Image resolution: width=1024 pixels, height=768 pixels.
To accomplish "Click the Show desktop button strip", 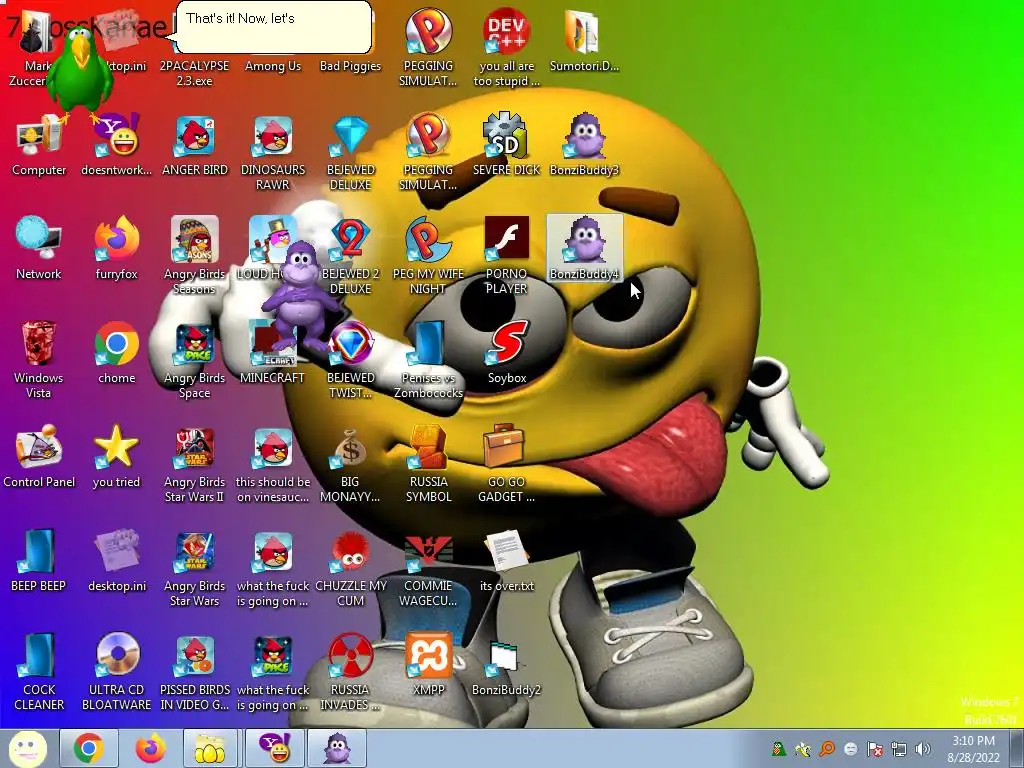I will click(x=1016, y=748).
